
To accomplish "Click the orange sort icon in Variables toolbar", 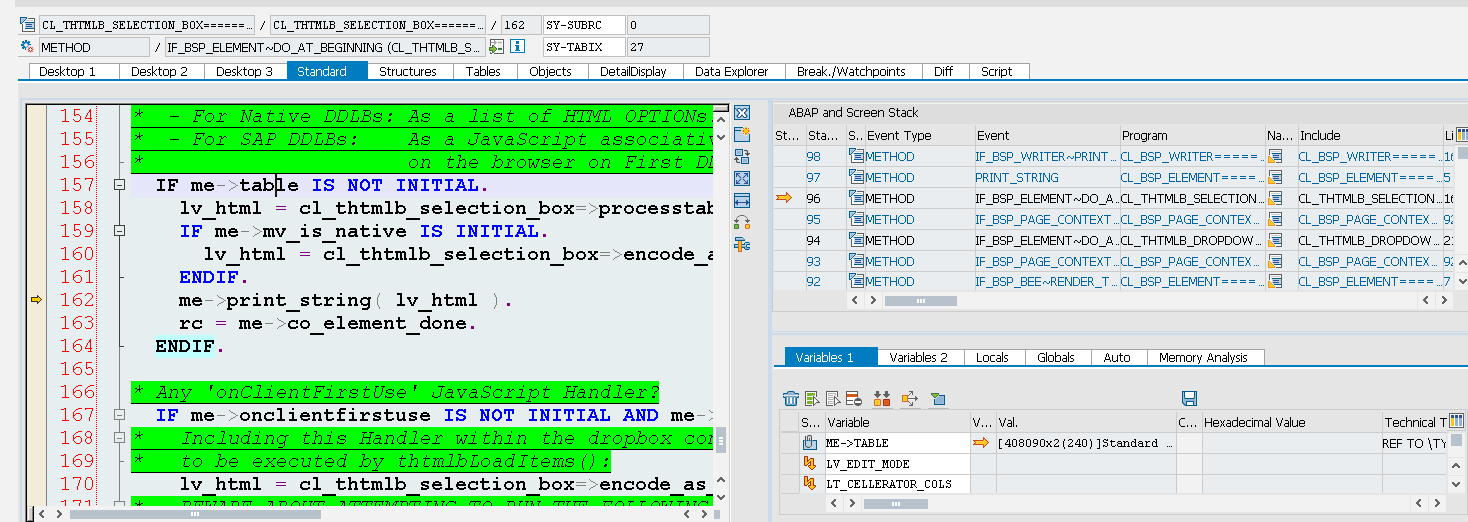I will pyautogui.click(x=882, y=398).
